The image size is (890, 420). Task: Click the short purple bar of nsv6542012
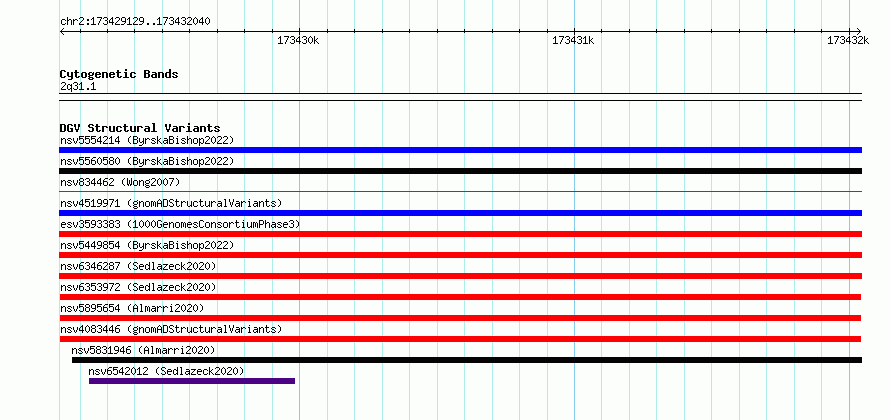pos(192,381)
